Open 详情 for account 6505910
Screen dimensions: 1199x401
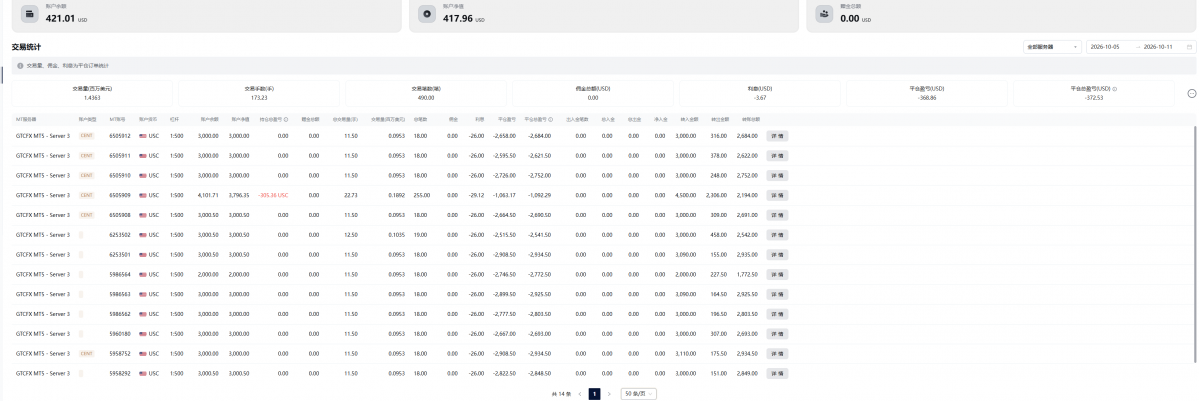tap(778, 175)
